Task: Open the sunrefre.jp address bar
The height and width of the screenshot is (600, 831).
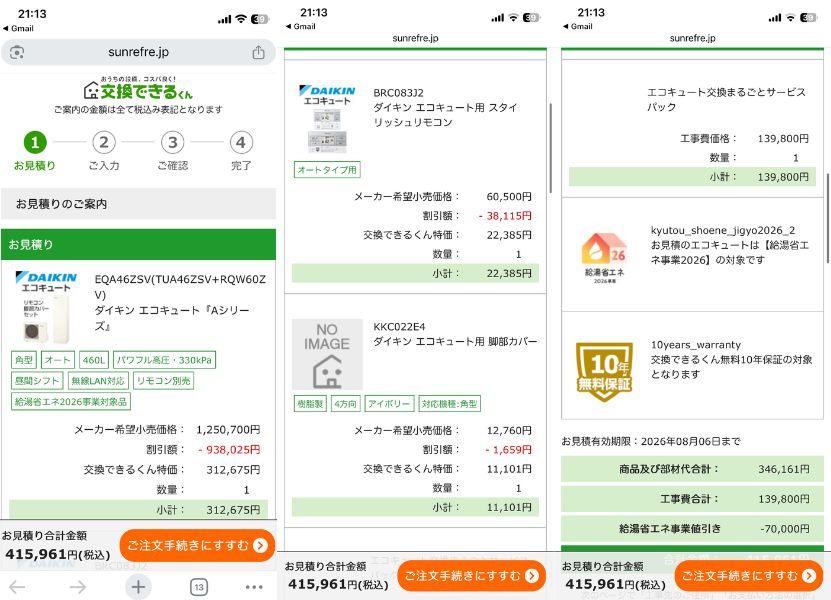Action: coord(138,52)
